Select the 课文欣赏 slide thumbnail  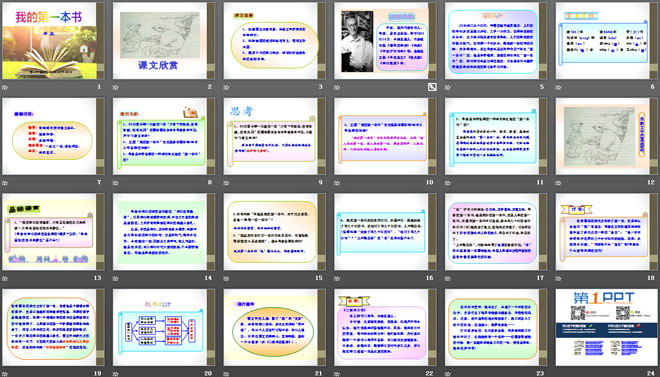point(164,41)
